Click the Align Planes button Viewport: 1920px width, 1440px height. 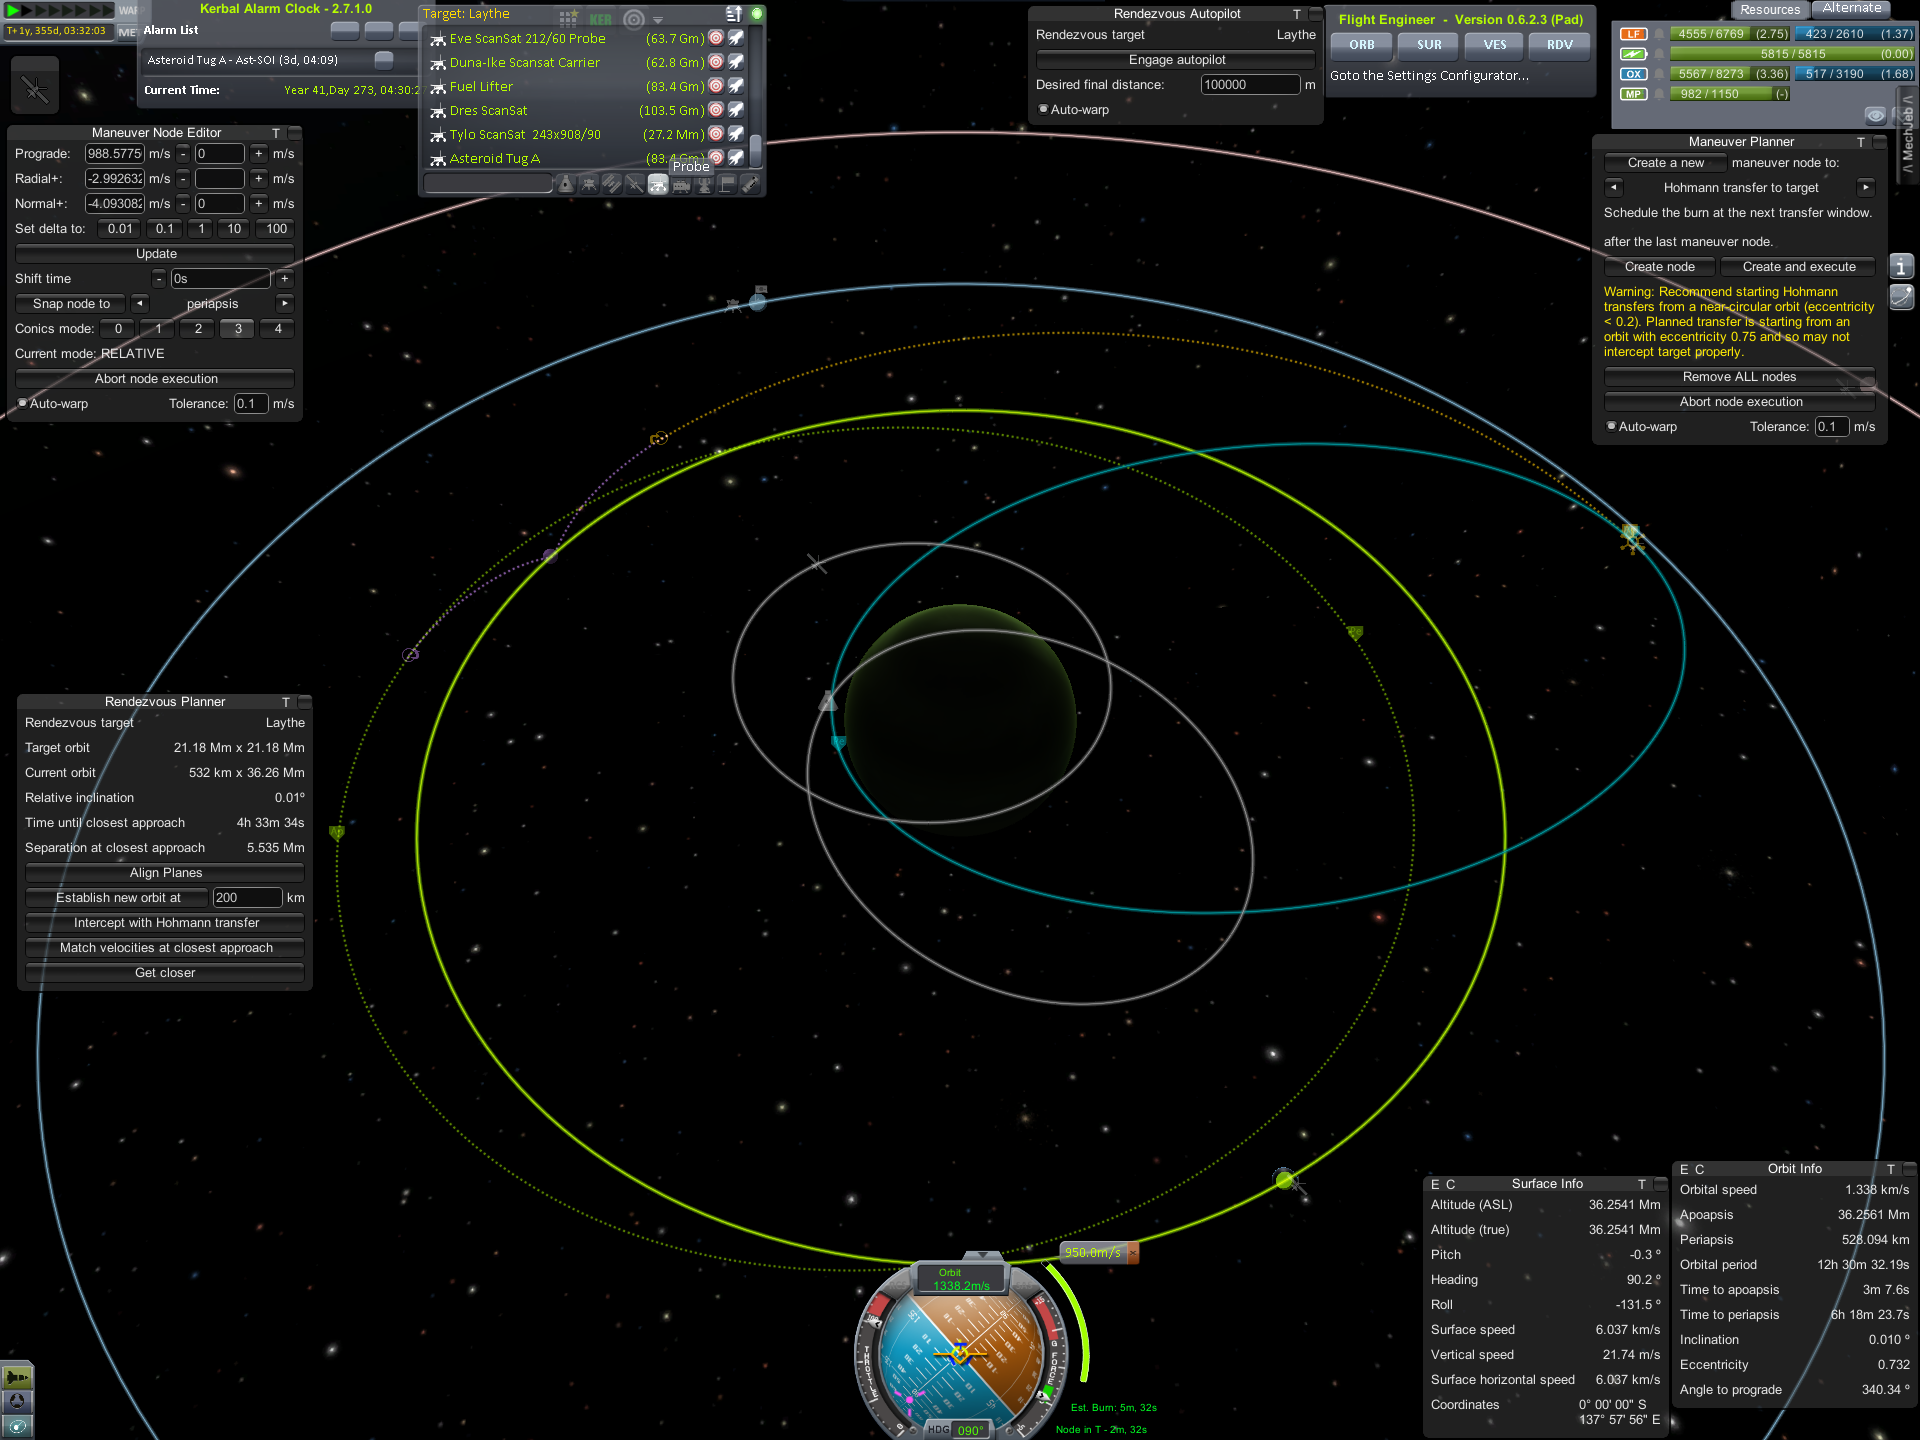click(166, 873)
